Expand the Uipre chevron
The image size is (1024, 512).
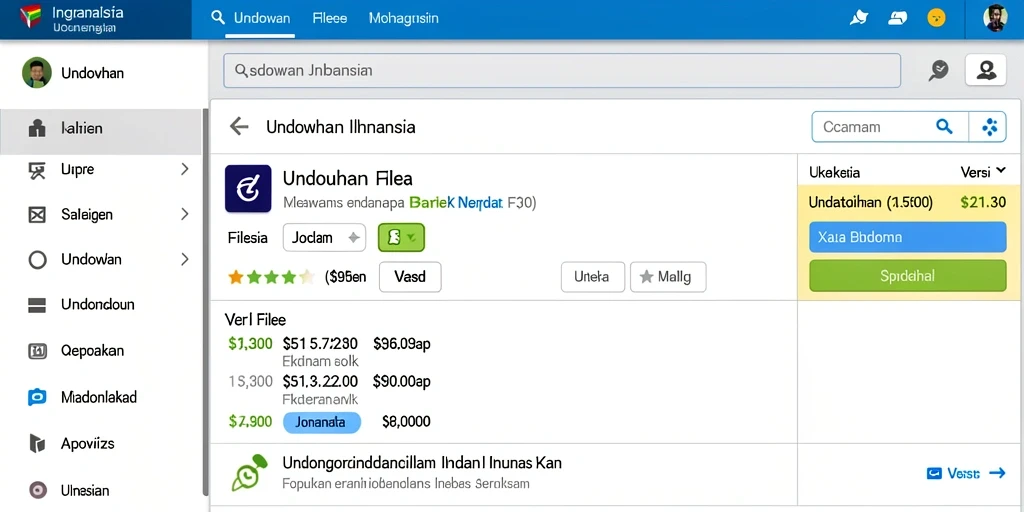(185, 170)
